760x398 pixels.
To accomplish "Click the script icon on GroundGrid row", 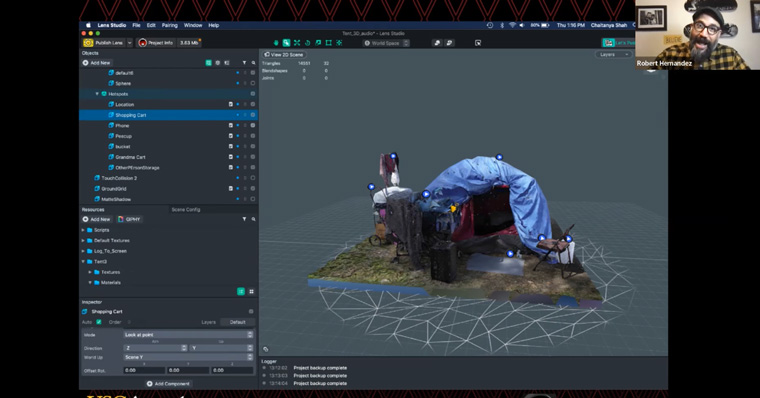I will (x=231, y=189).
